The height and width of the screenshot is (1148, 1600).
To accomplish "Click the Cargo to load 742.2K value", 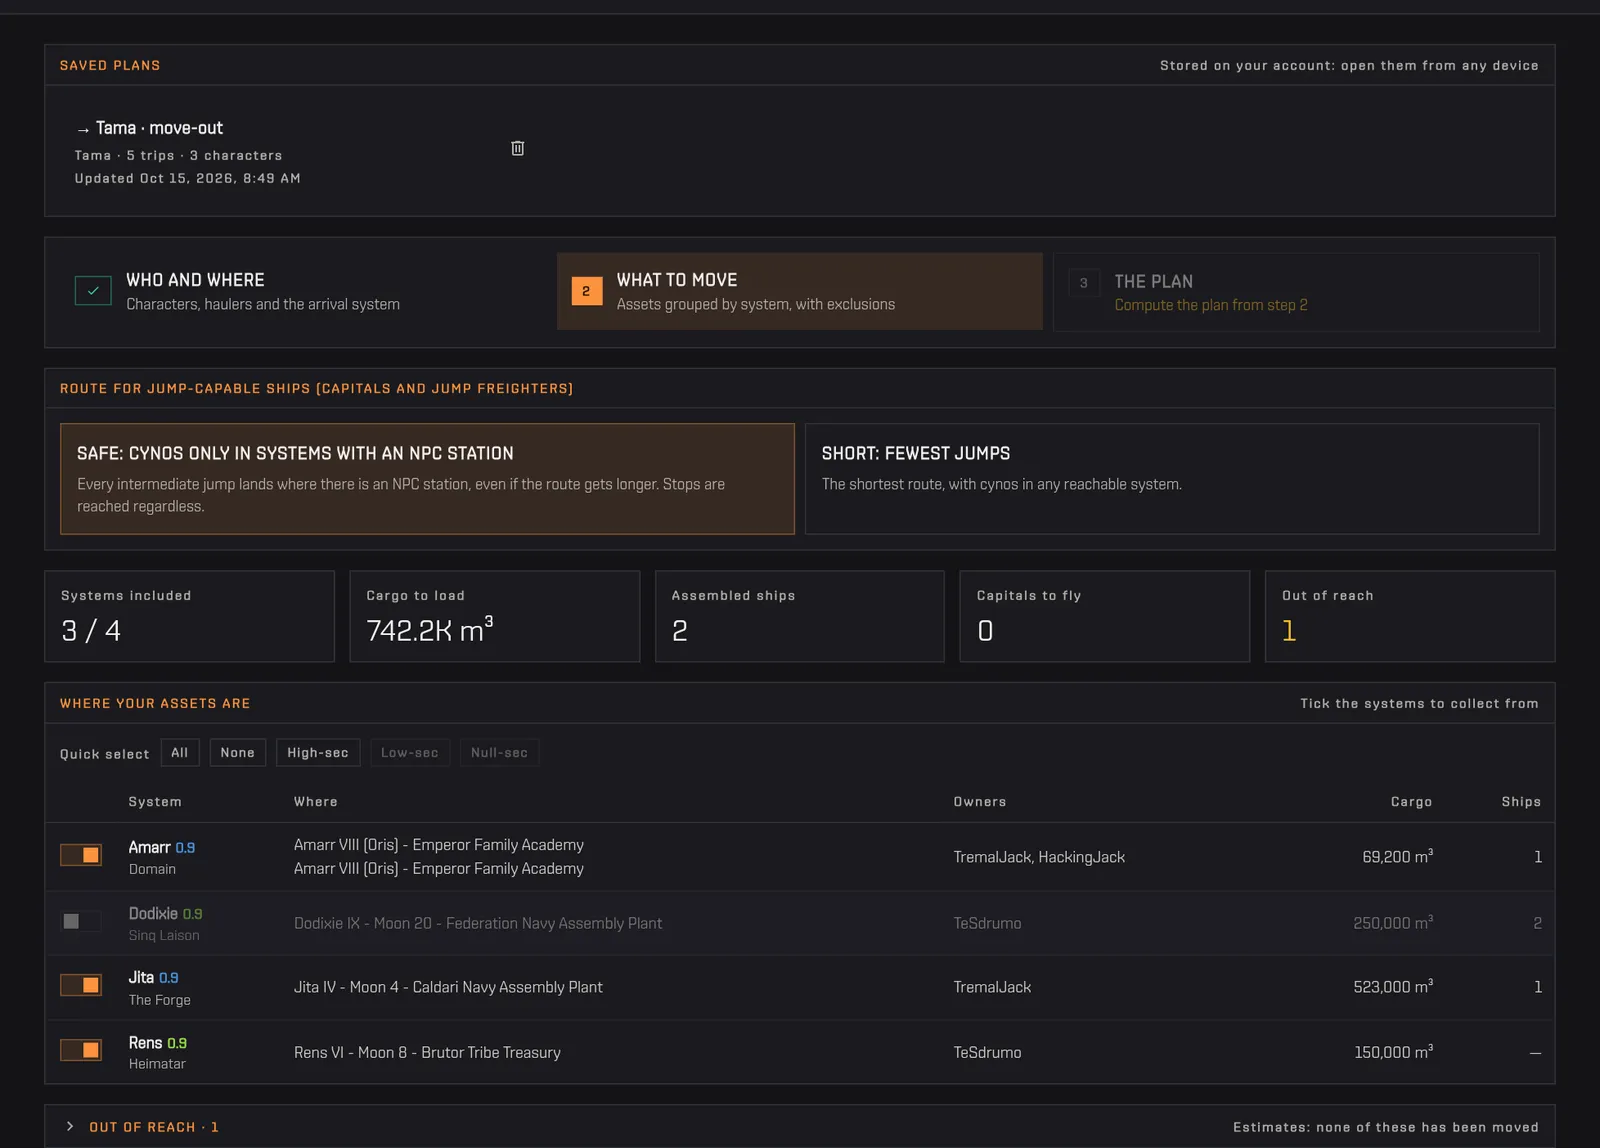I will click(430, 630).
